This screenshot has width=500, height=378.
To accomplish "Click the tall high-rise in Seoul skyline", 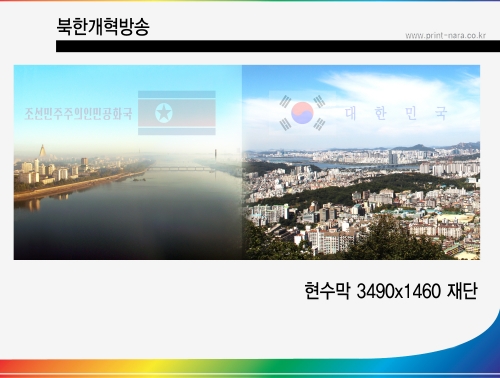I will point(393,157).
